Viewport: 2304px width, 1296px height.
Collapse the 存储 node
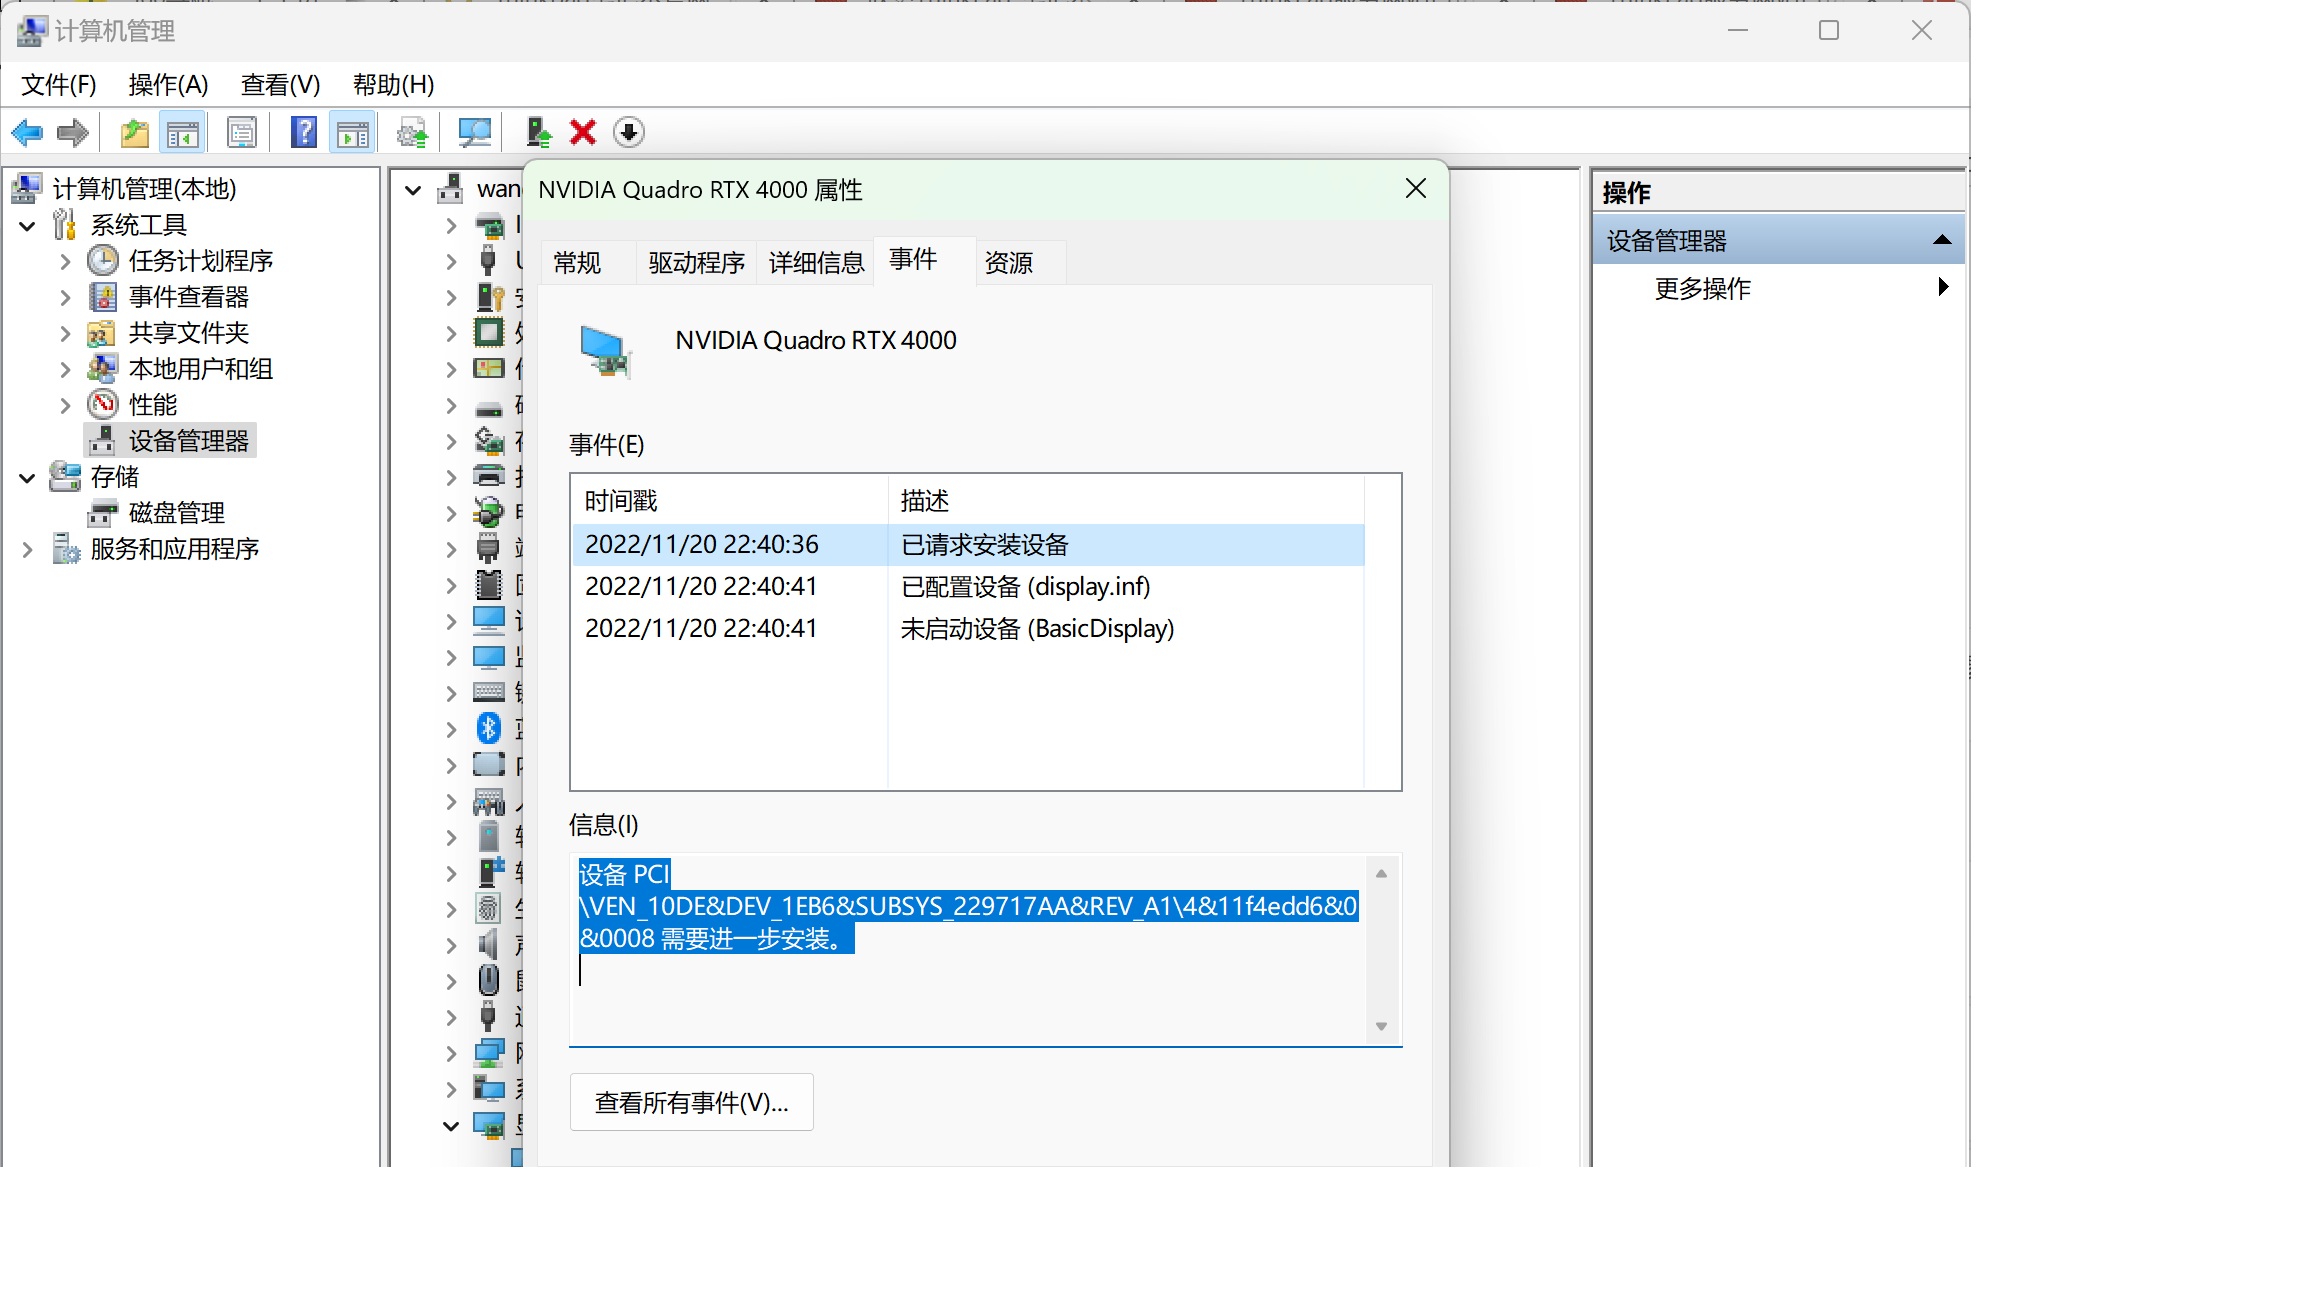[27, 478]
